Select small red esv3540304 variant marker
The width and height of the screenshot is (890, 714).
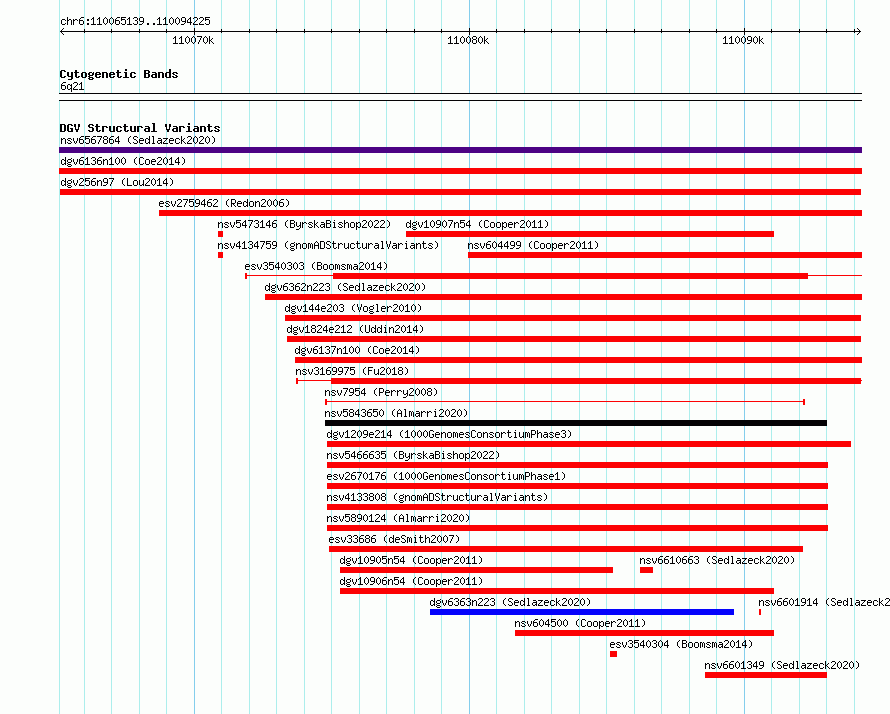[614, 654]
